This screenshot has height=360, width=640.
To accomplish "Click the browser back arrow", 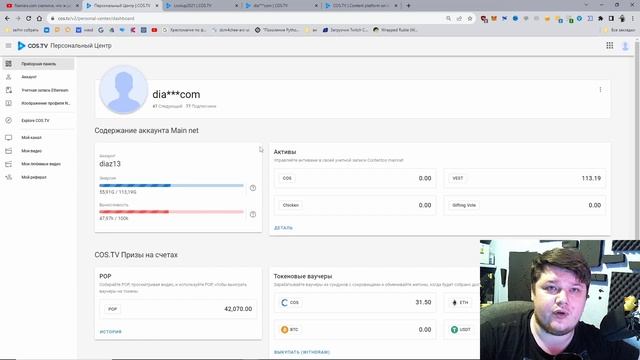I will click(x=7, y=18).
